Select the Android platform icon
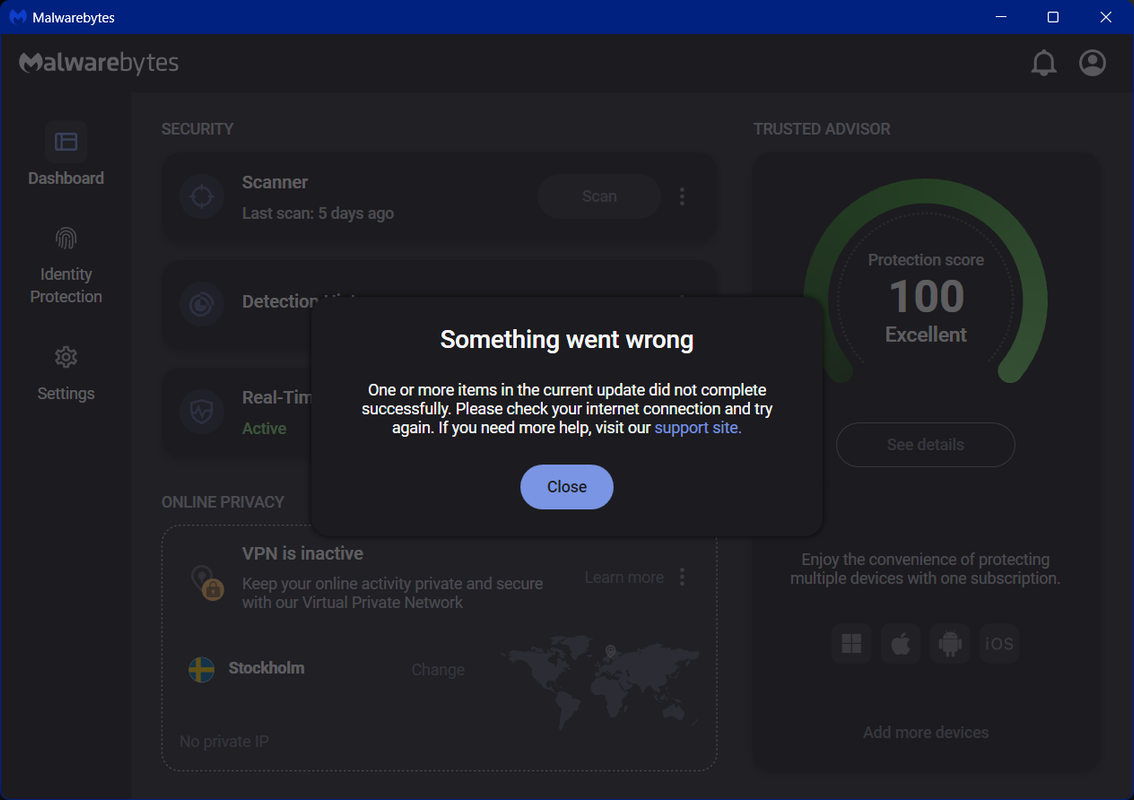The image size is (1134, 800). tap(950, 643)
